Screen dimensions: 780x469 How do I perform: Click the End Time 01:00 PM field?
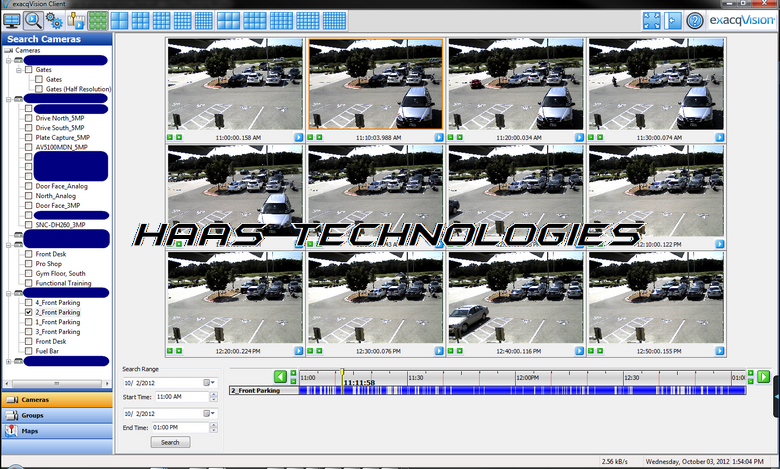click(x=182, y=428)
